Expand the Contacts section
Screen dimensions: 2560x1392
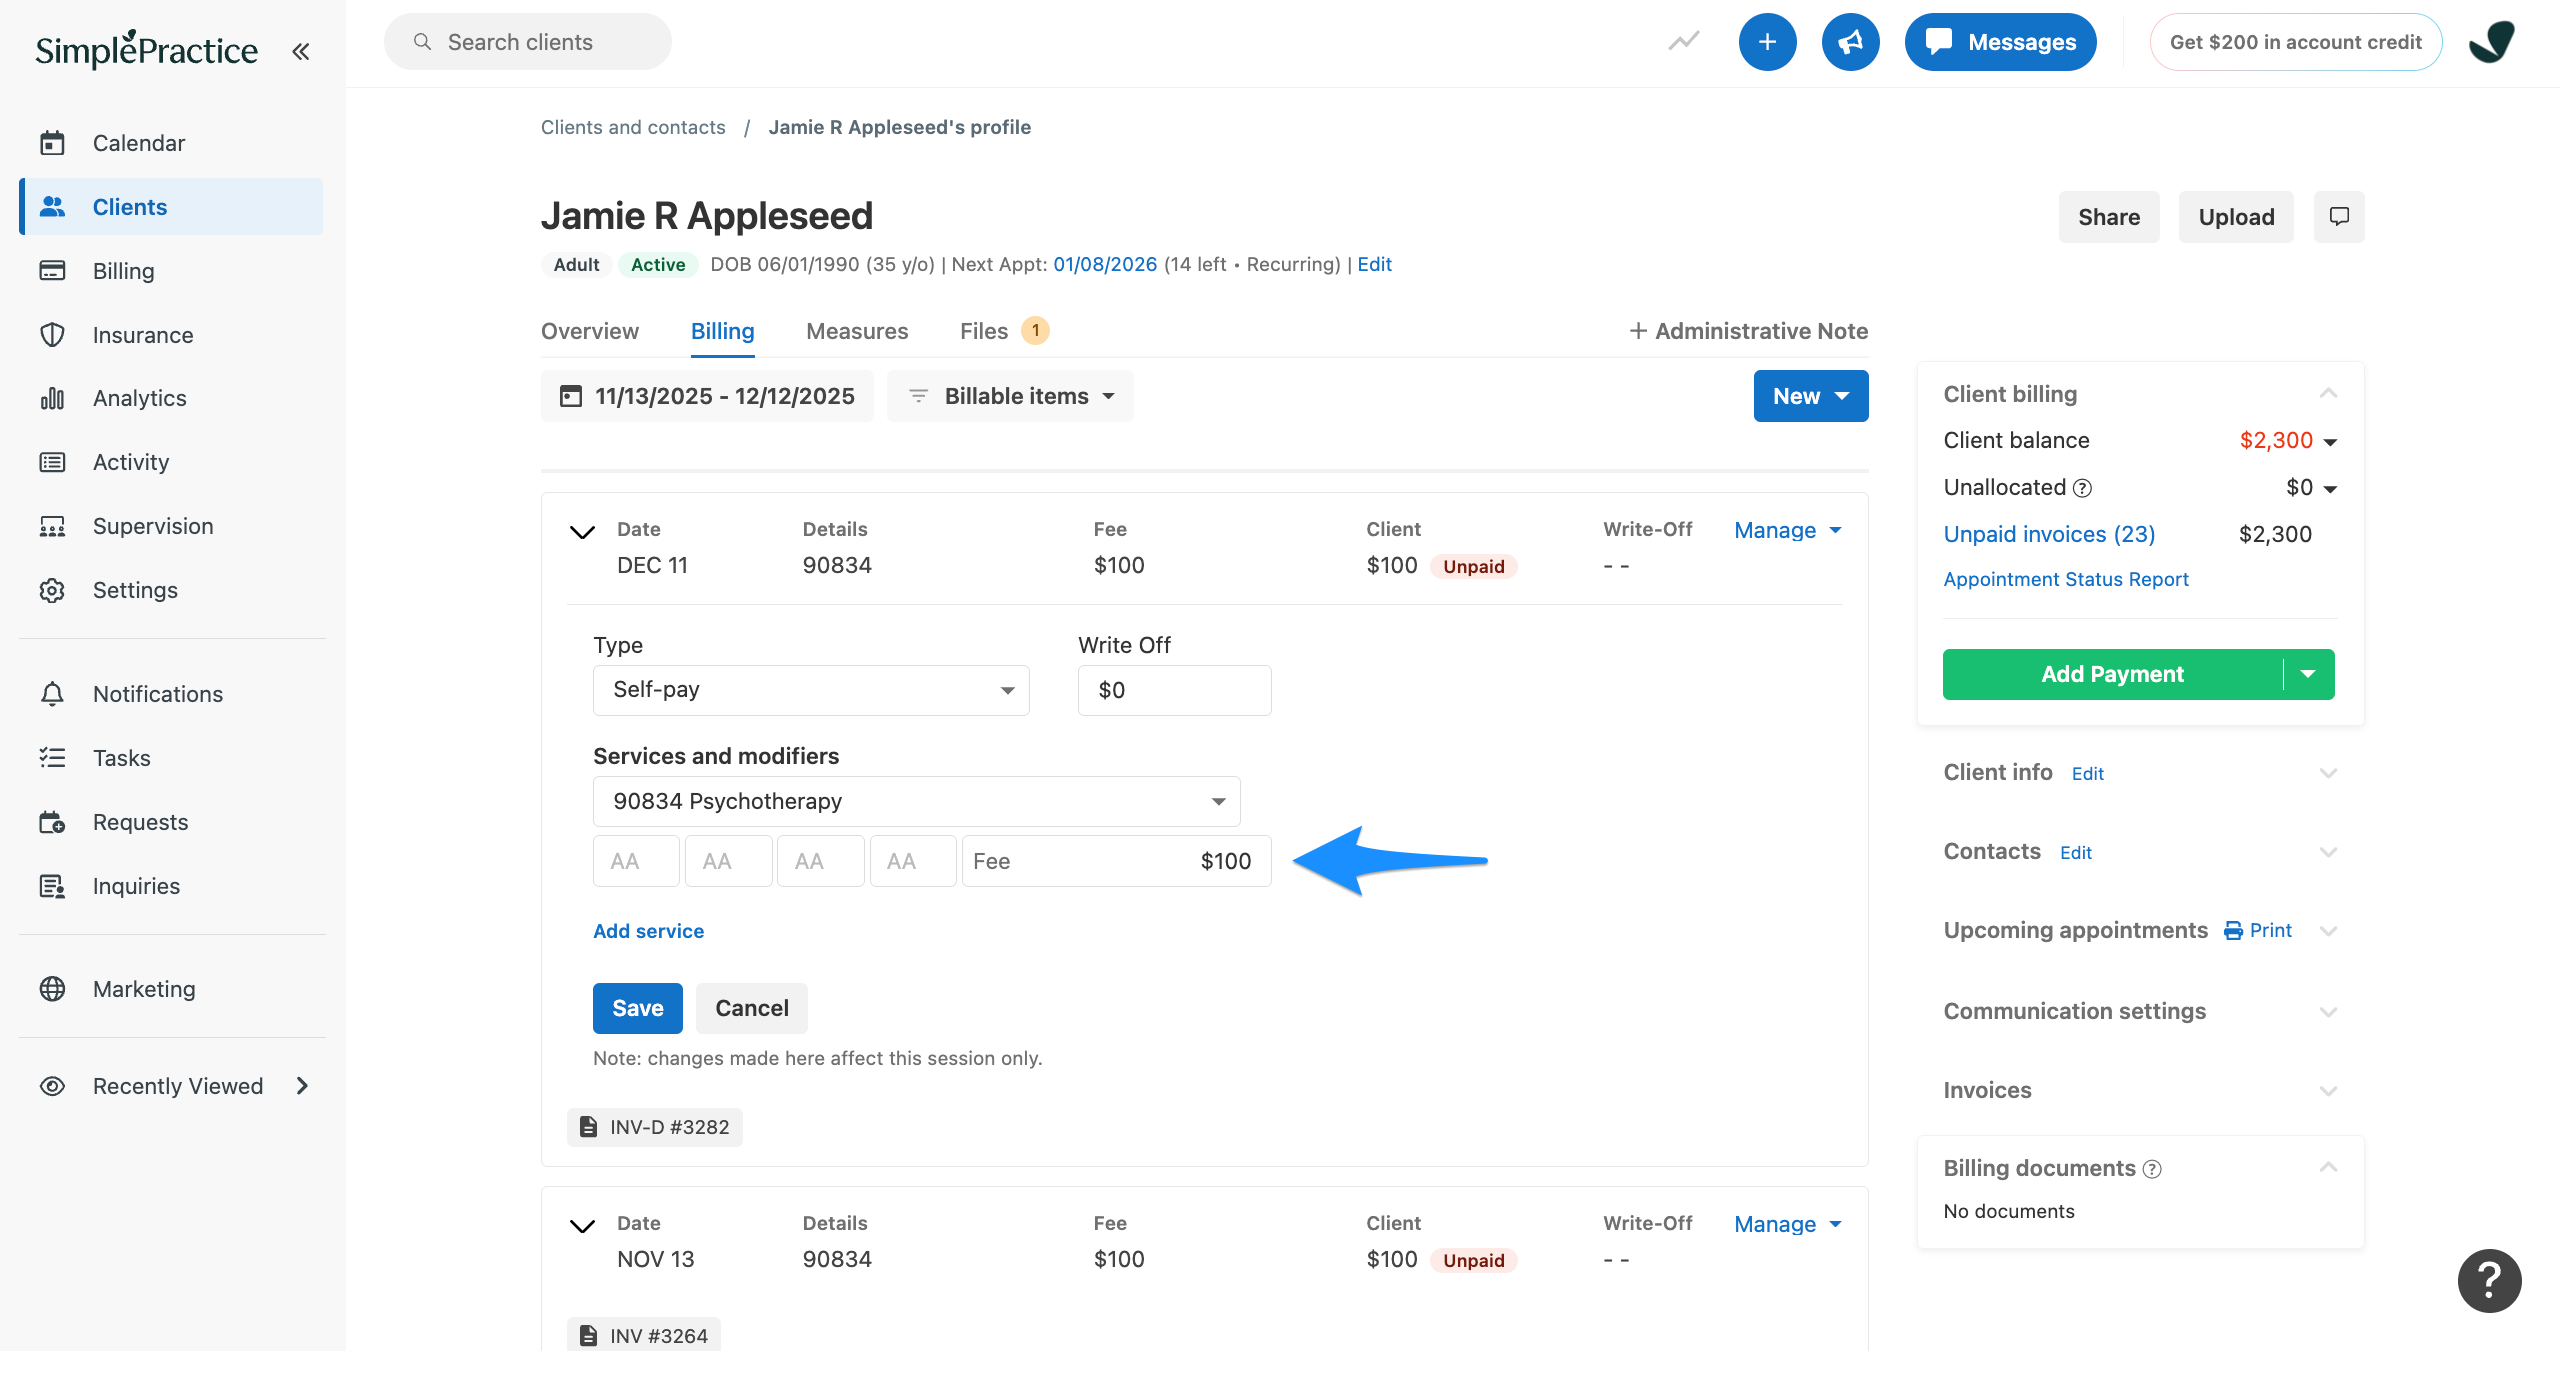(2328, 852)
